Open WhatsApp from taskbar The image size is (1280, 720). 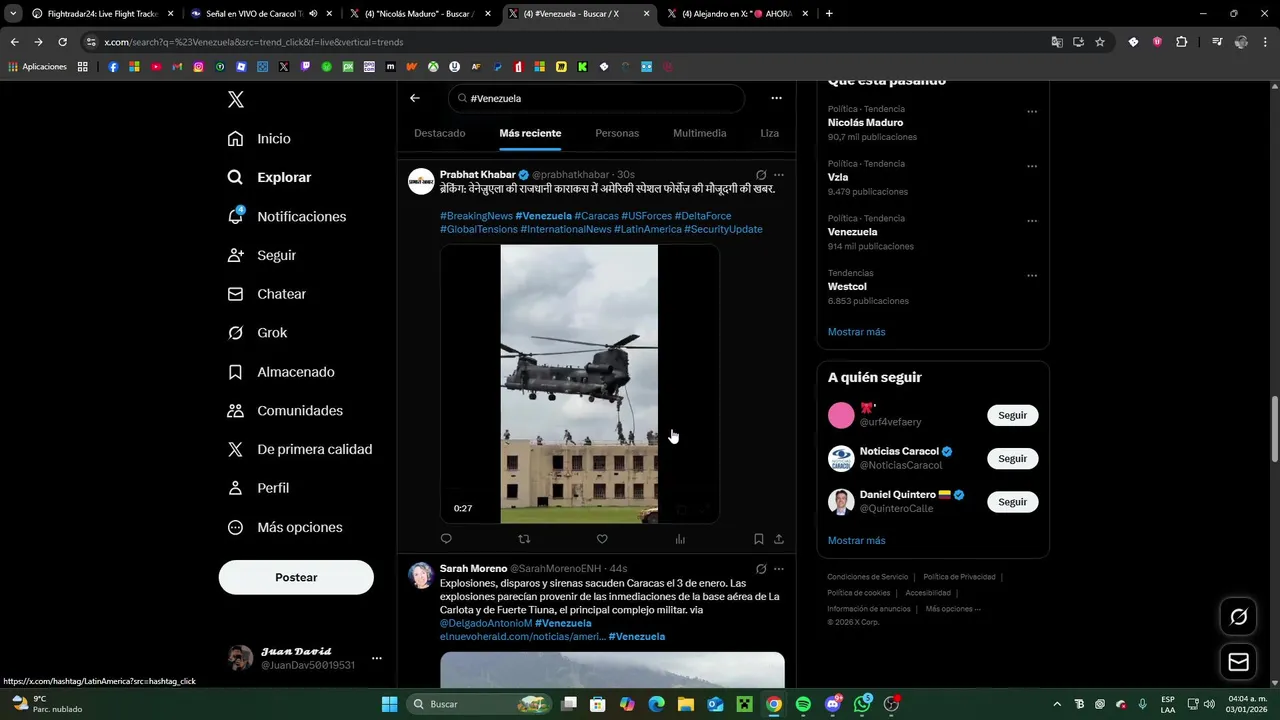pos(862,704)
